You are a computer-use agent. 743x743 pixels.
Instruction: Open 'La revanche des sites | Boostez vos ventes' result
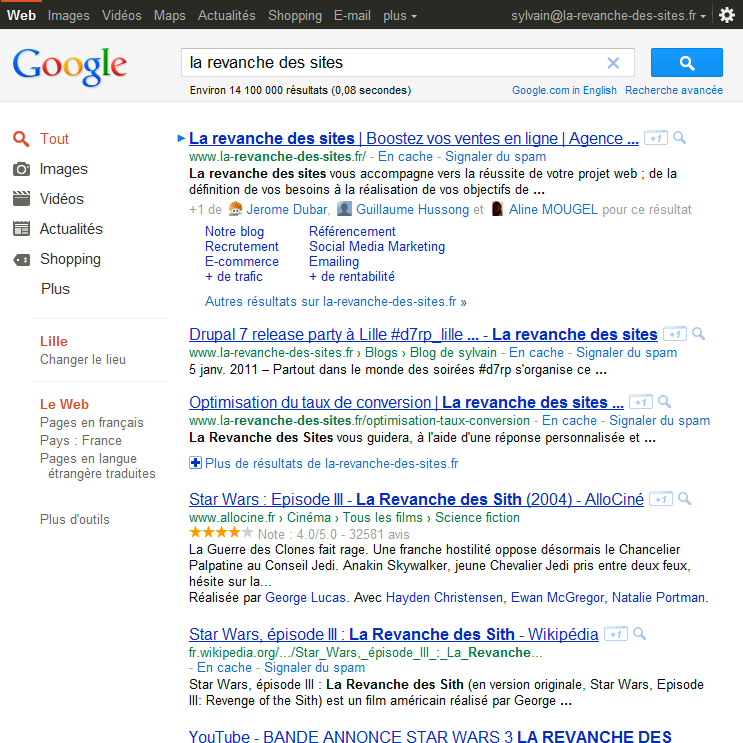point(414,138)
